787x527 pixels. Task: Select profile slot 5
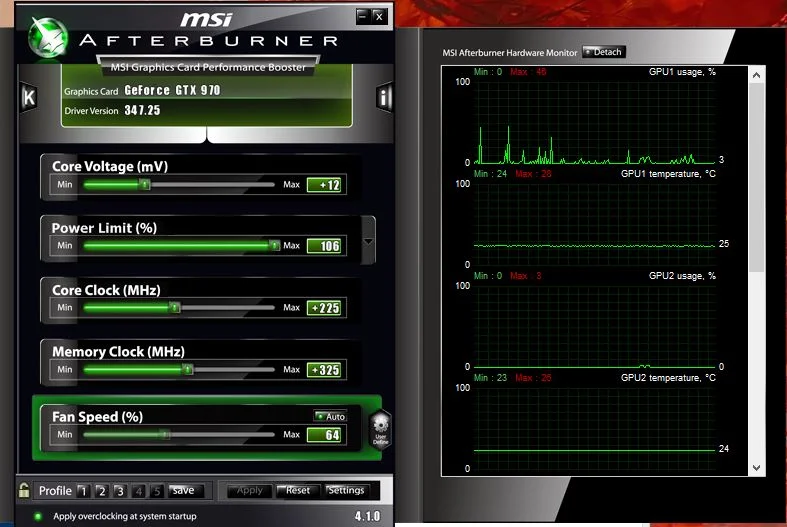point(157,491)
